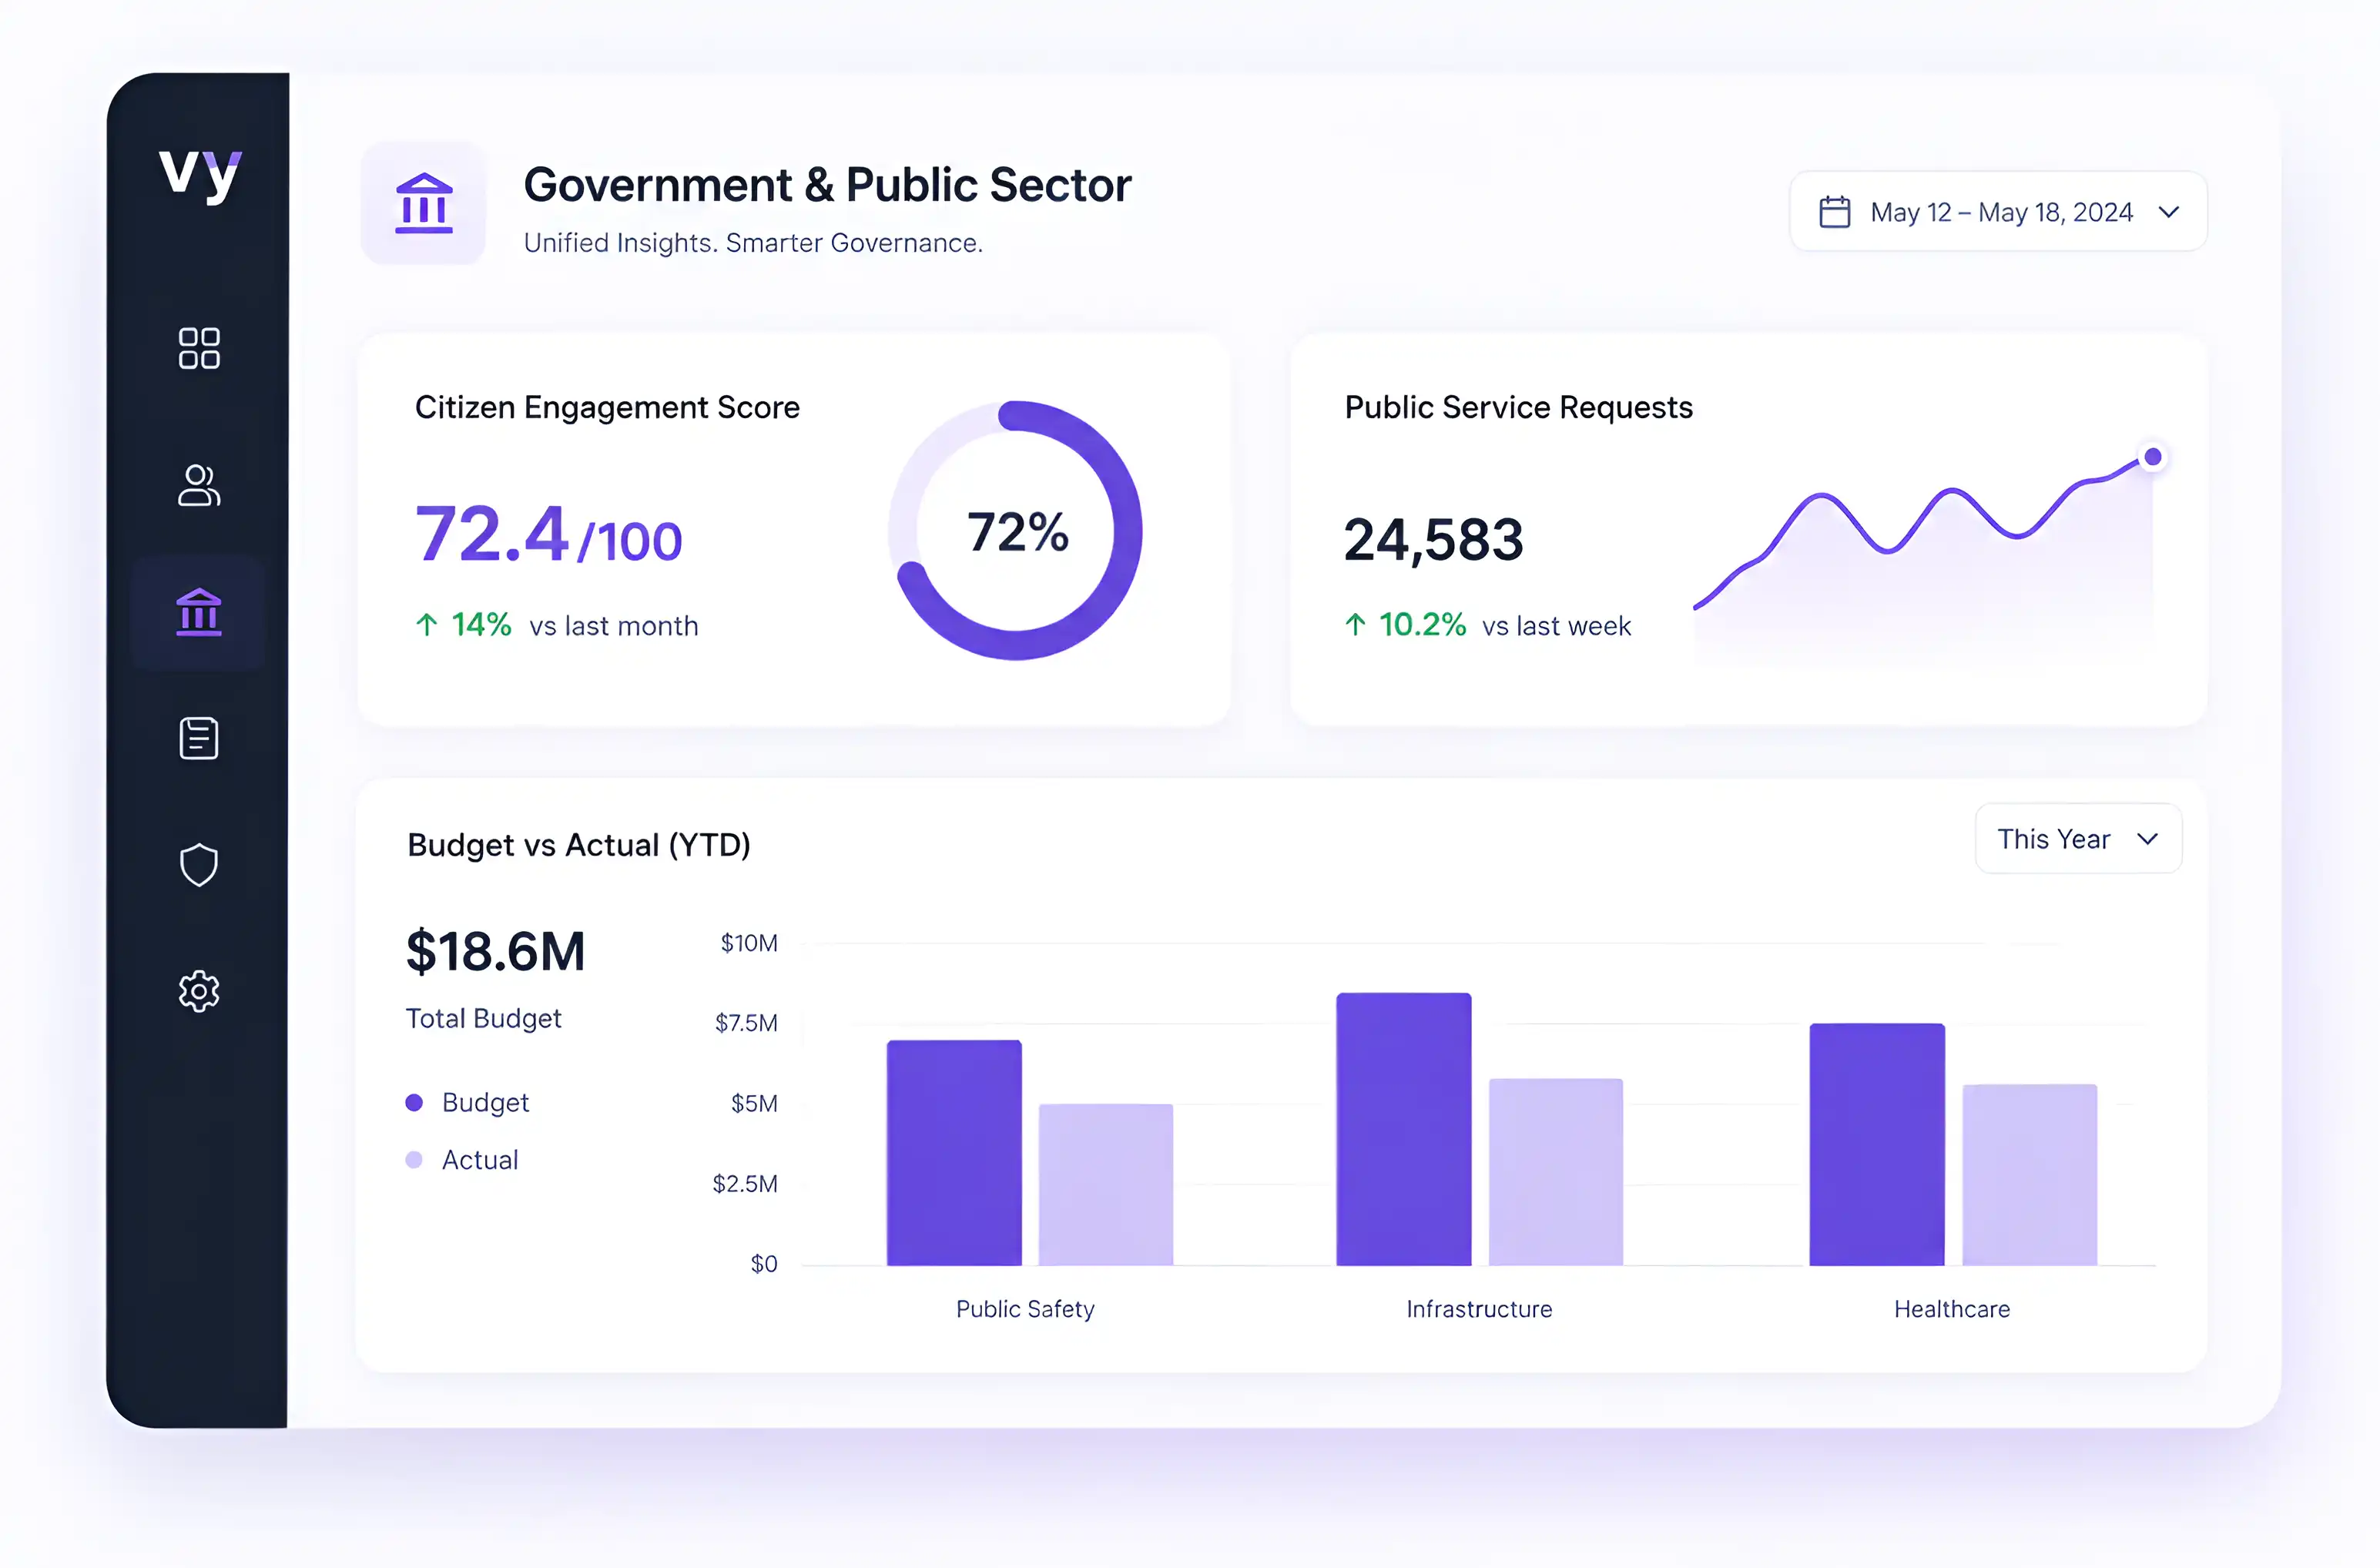
Task: Click the Government & Public Sector heading
Action: tap(827, 185)
